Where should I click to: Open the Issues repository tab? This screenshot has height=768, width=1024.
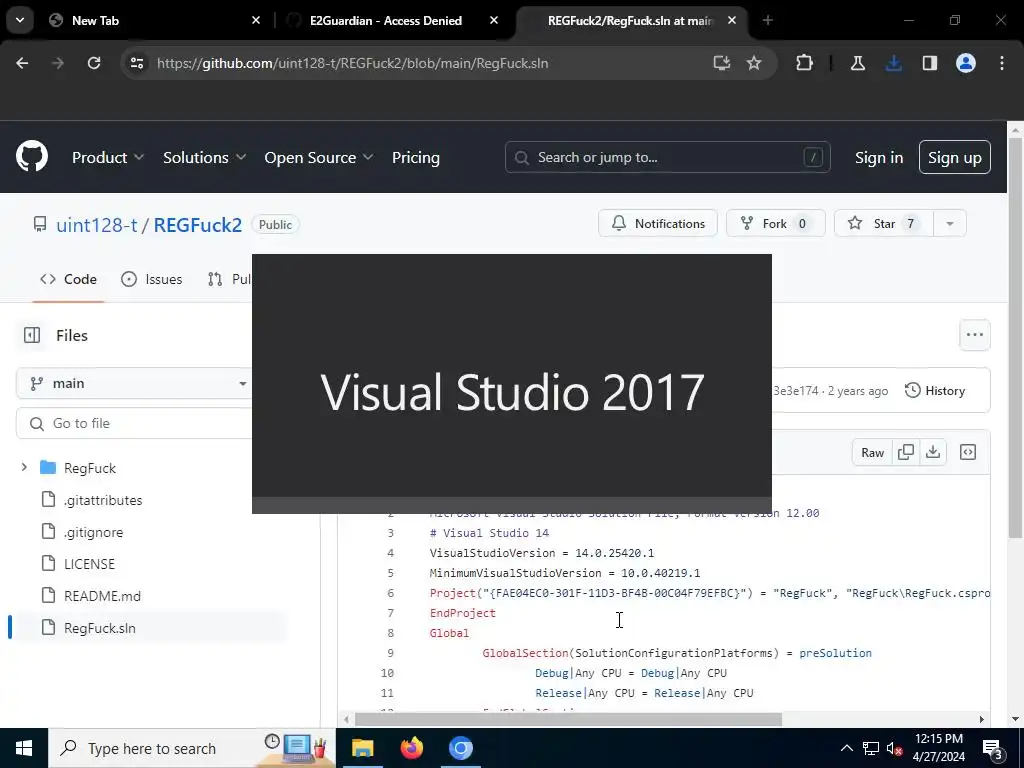click(x=152, y=280)
